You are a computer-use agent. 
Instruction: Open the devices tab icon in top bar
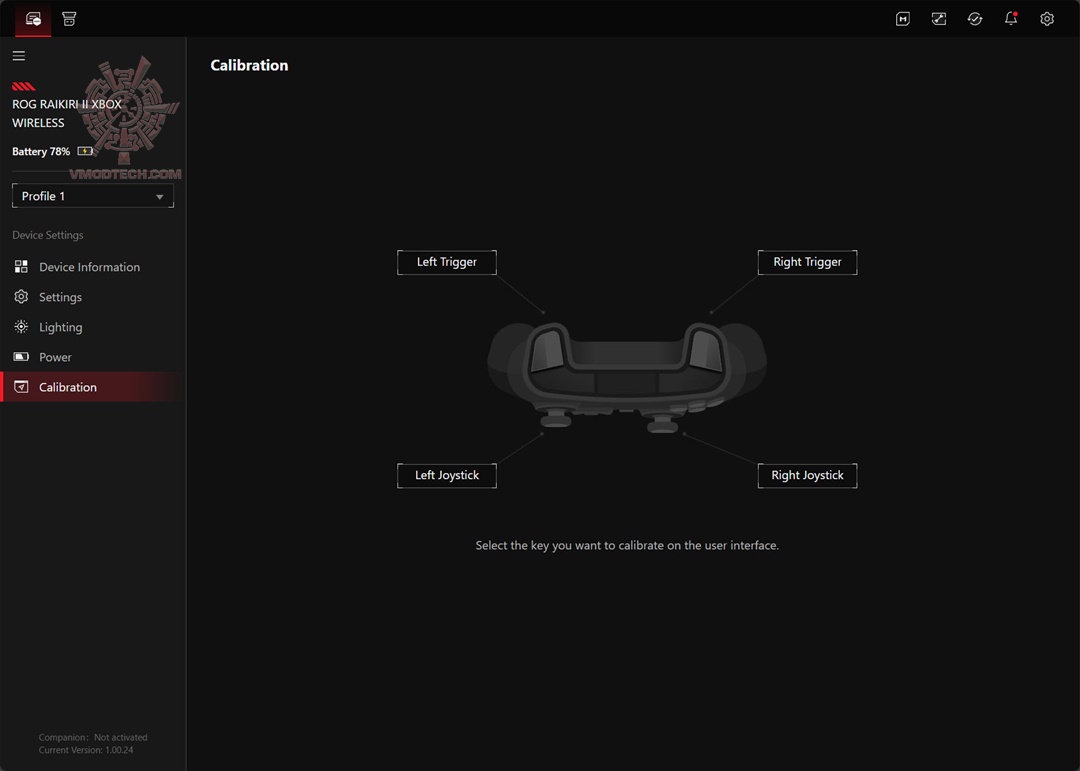(33, 19)
